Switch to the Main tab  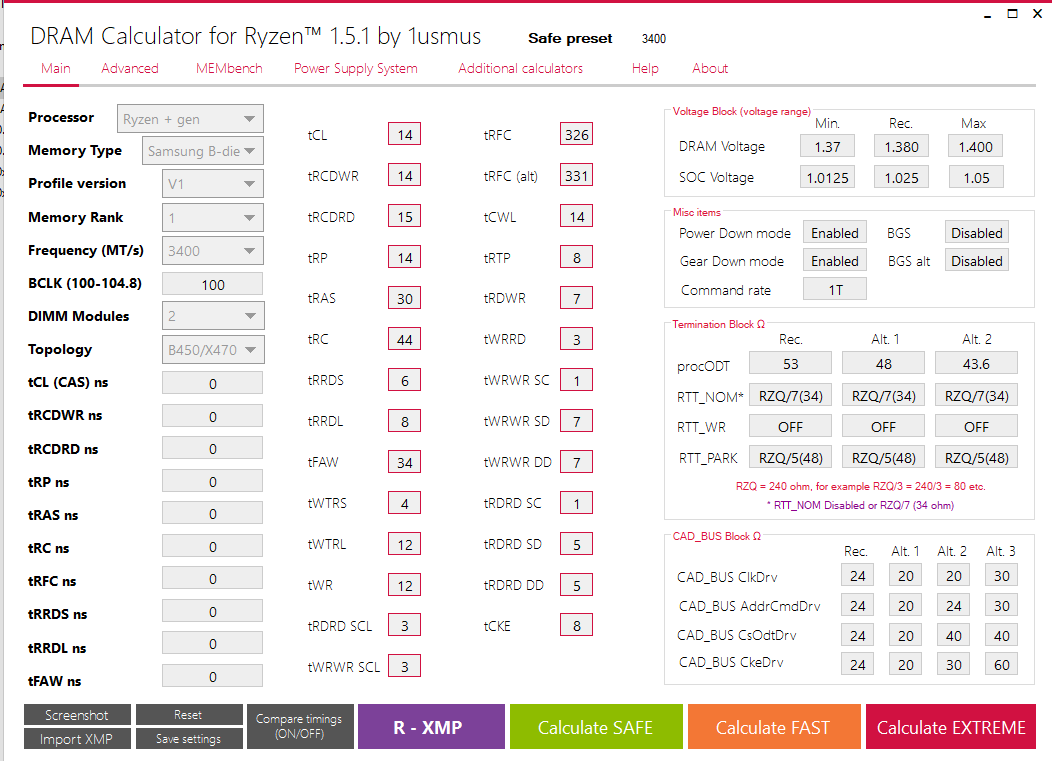pos(56,68)
